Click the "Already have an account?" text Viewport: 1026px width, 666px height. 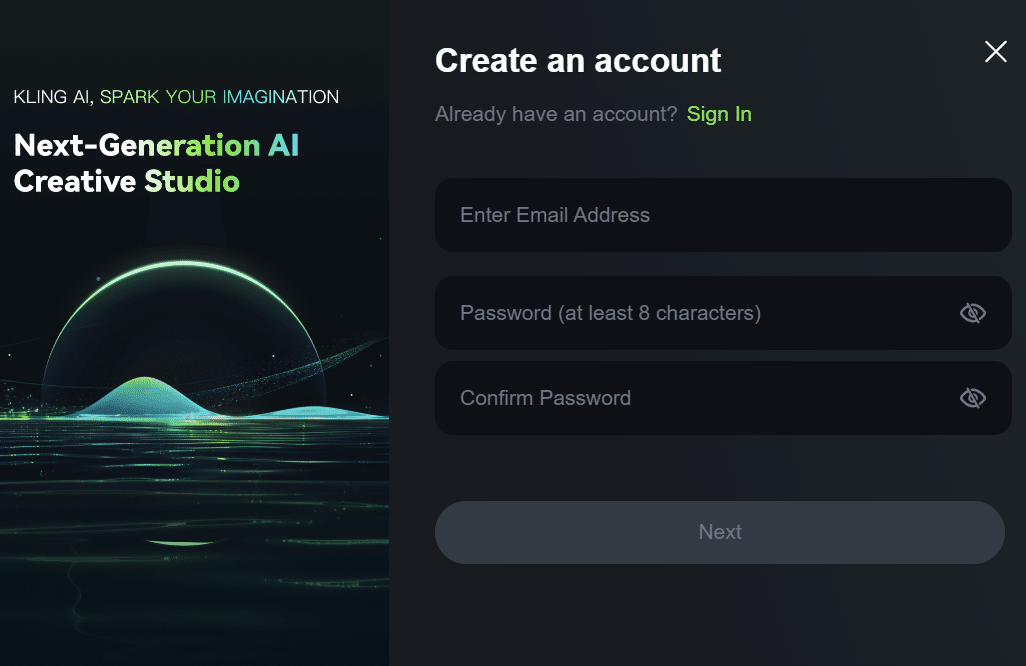coord(556,114)
